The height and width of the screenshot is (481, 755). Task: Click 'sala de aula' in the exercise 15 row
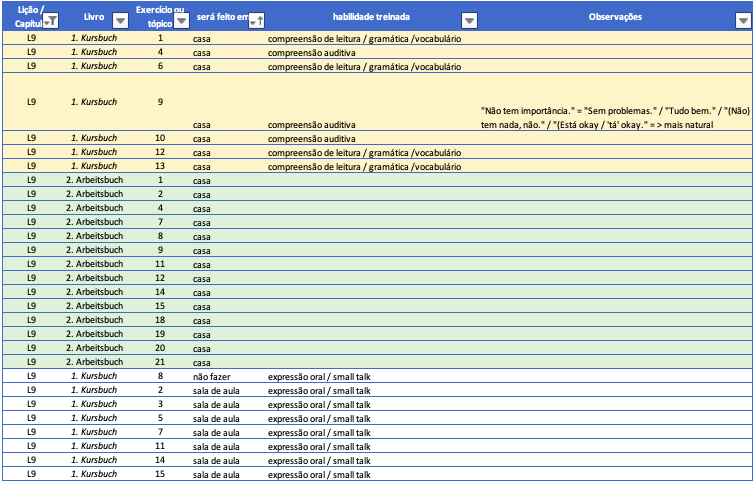(217, 474)
